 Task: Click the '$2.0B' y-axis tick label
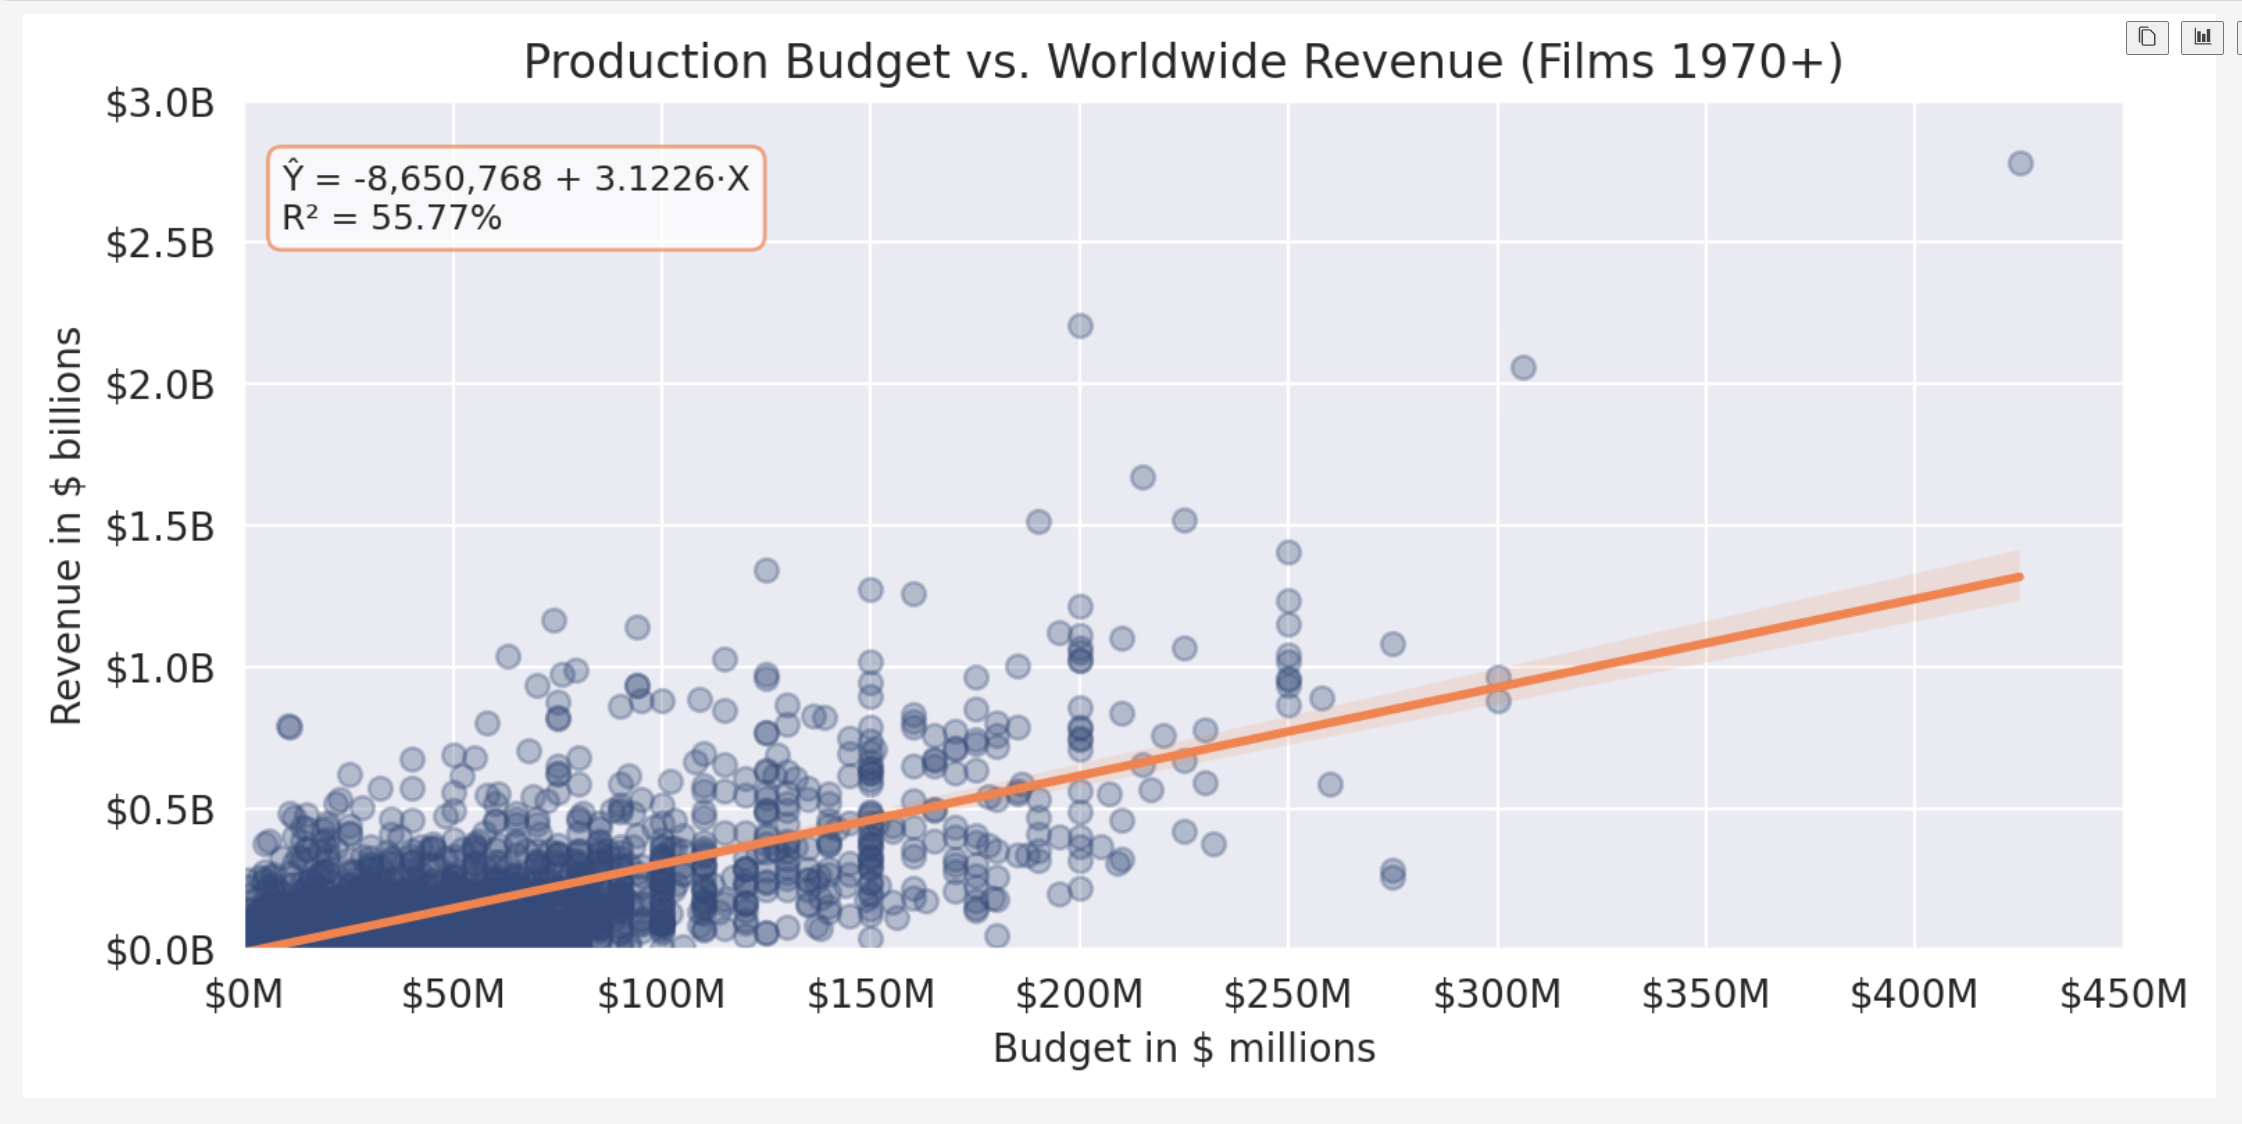(160, 385)
